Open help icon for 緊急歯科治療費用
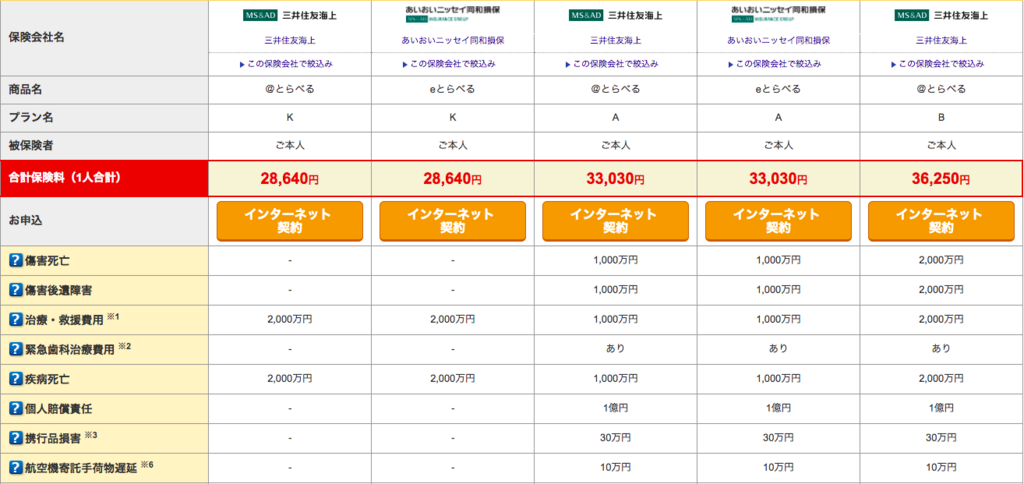This screenshot has height=484, width=1024. 16,349
